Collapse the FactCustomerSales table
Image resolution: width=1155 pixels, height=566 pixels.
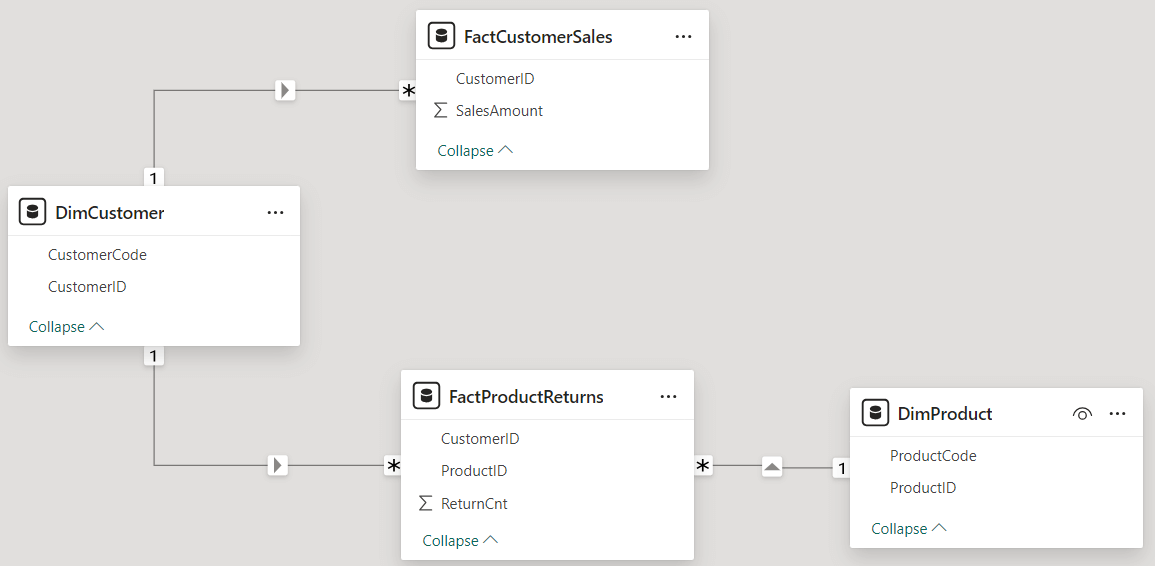475,151
